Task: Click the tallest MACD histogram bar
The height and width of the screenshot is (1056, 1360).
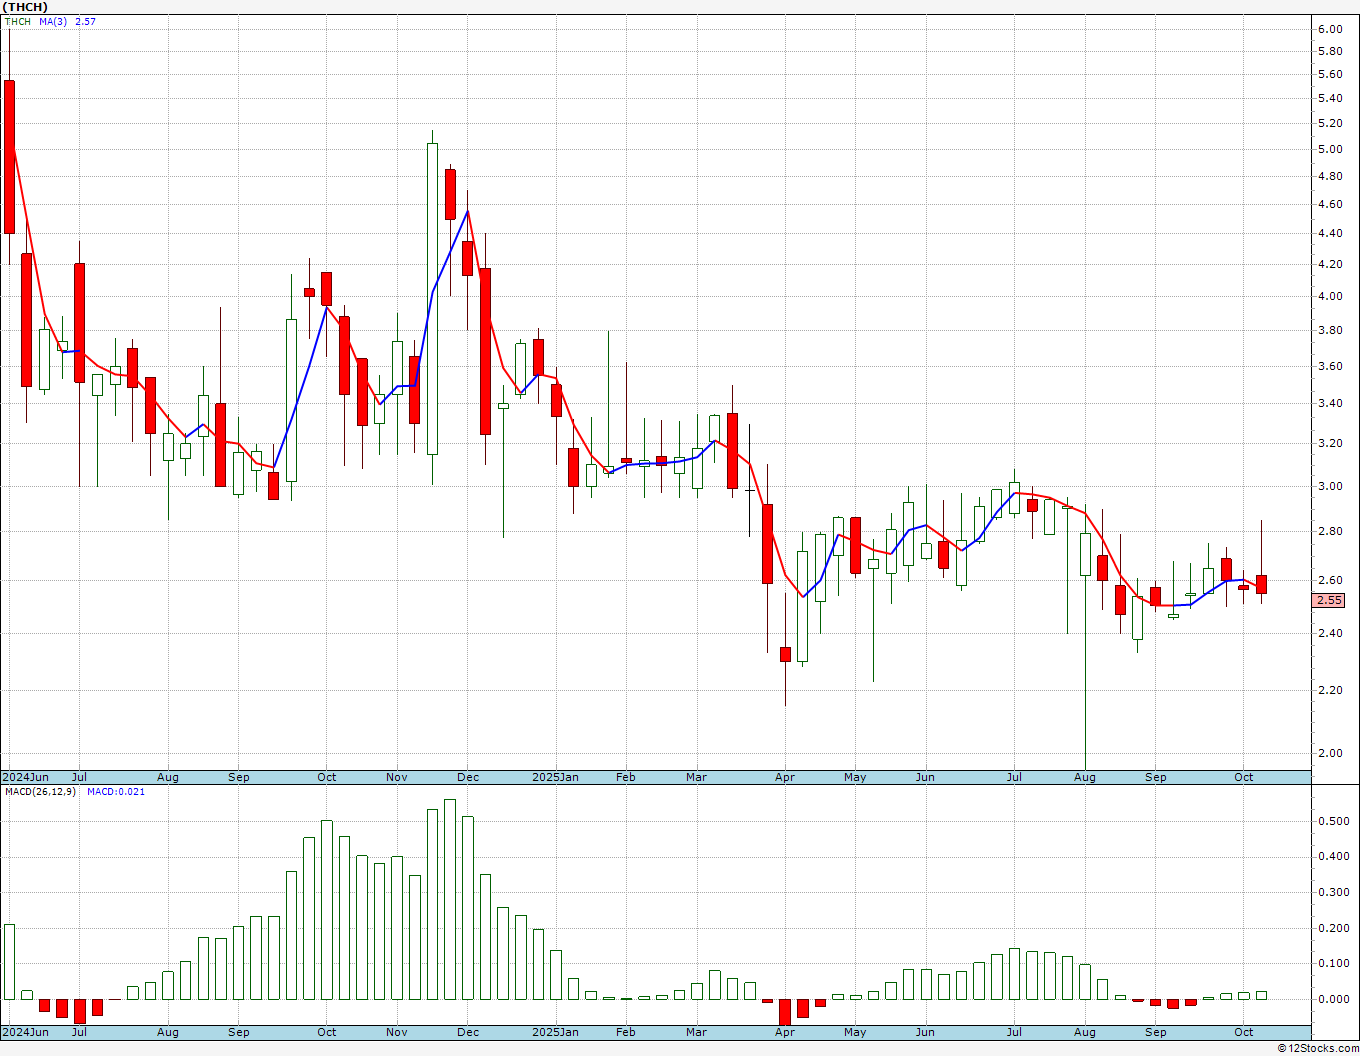Action: (x=450, y=898)
